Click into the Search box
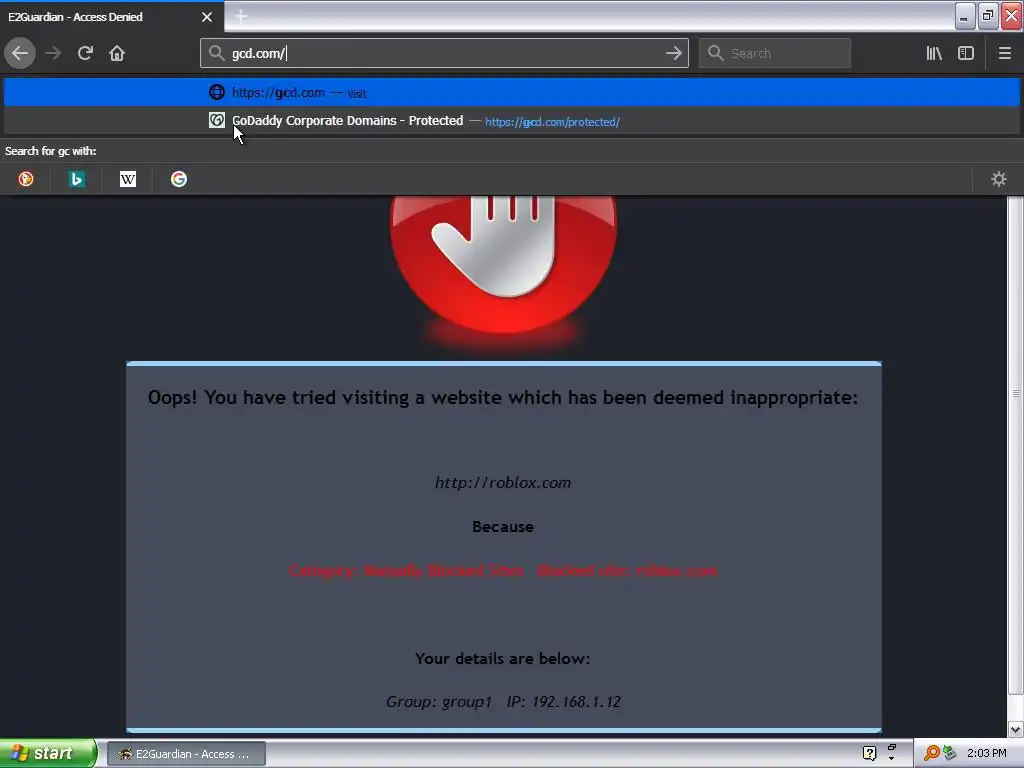This screenshot has height=768, width=1024. (x=775, y=53)
